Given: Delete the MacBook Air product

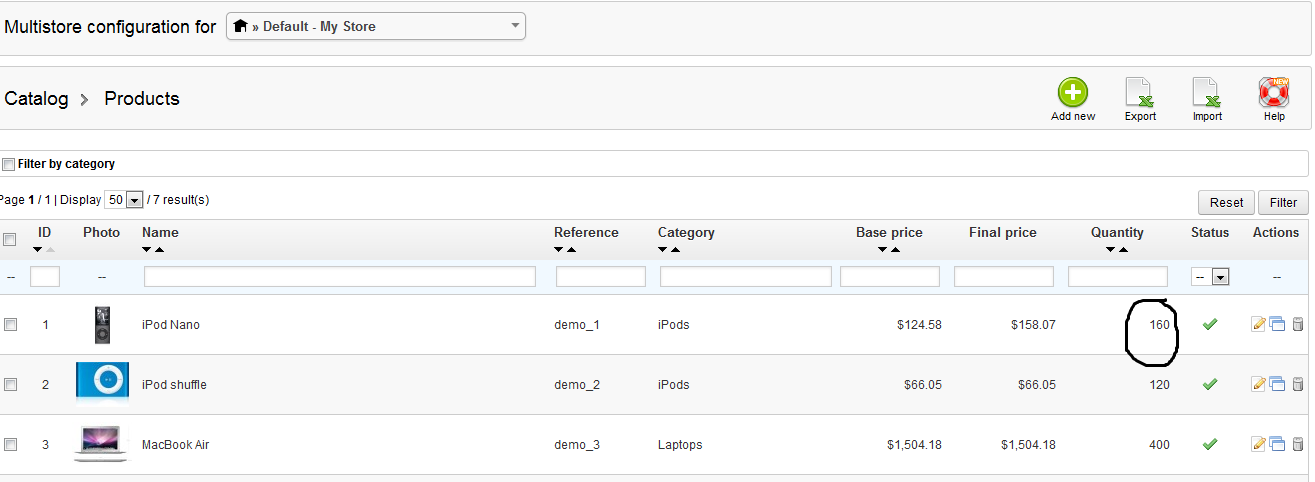Looking at the screenshot, I should click(1298, 444).
